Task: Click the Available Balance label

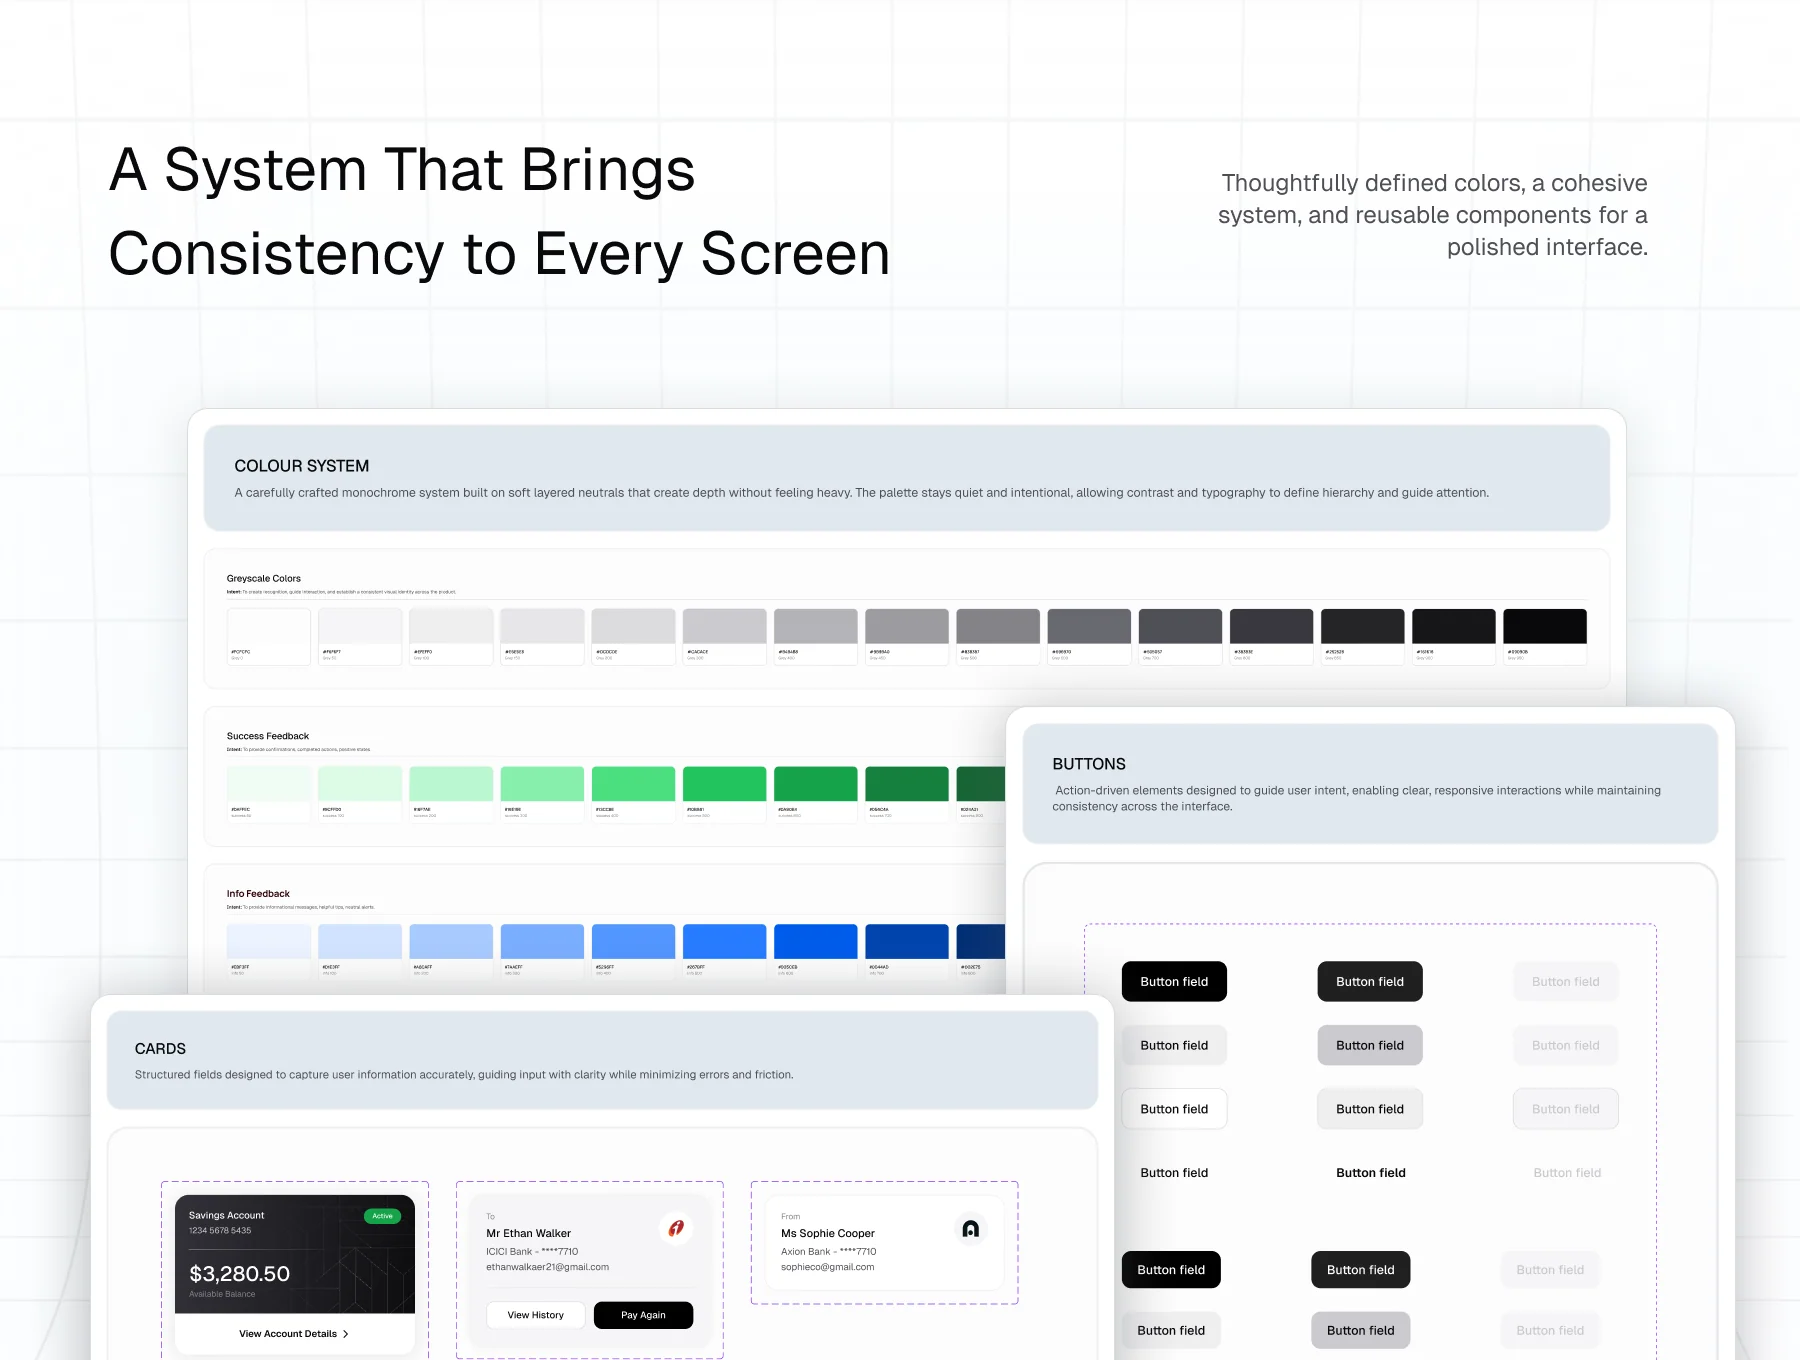Action: [222, 1294]
